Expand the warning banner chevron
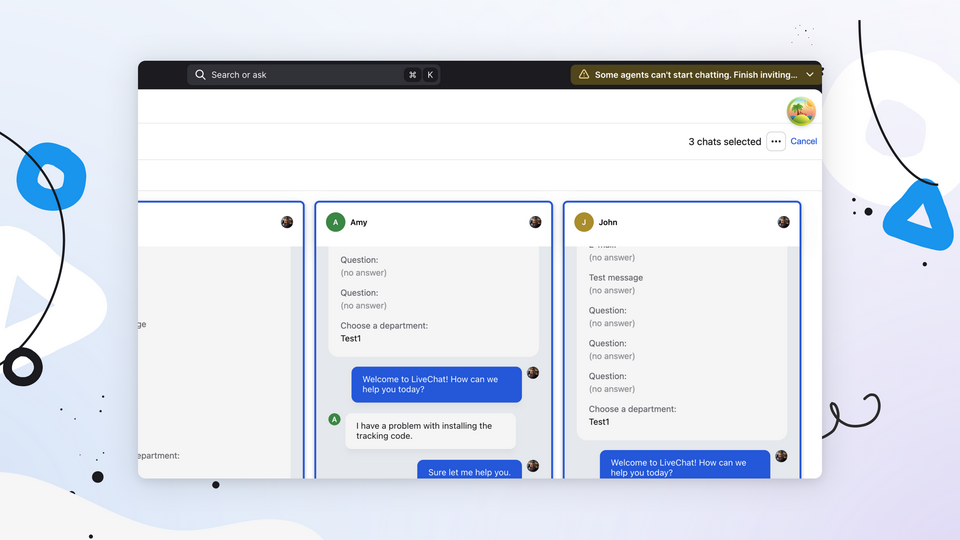 pyautogui.click(x=810, y=75)
